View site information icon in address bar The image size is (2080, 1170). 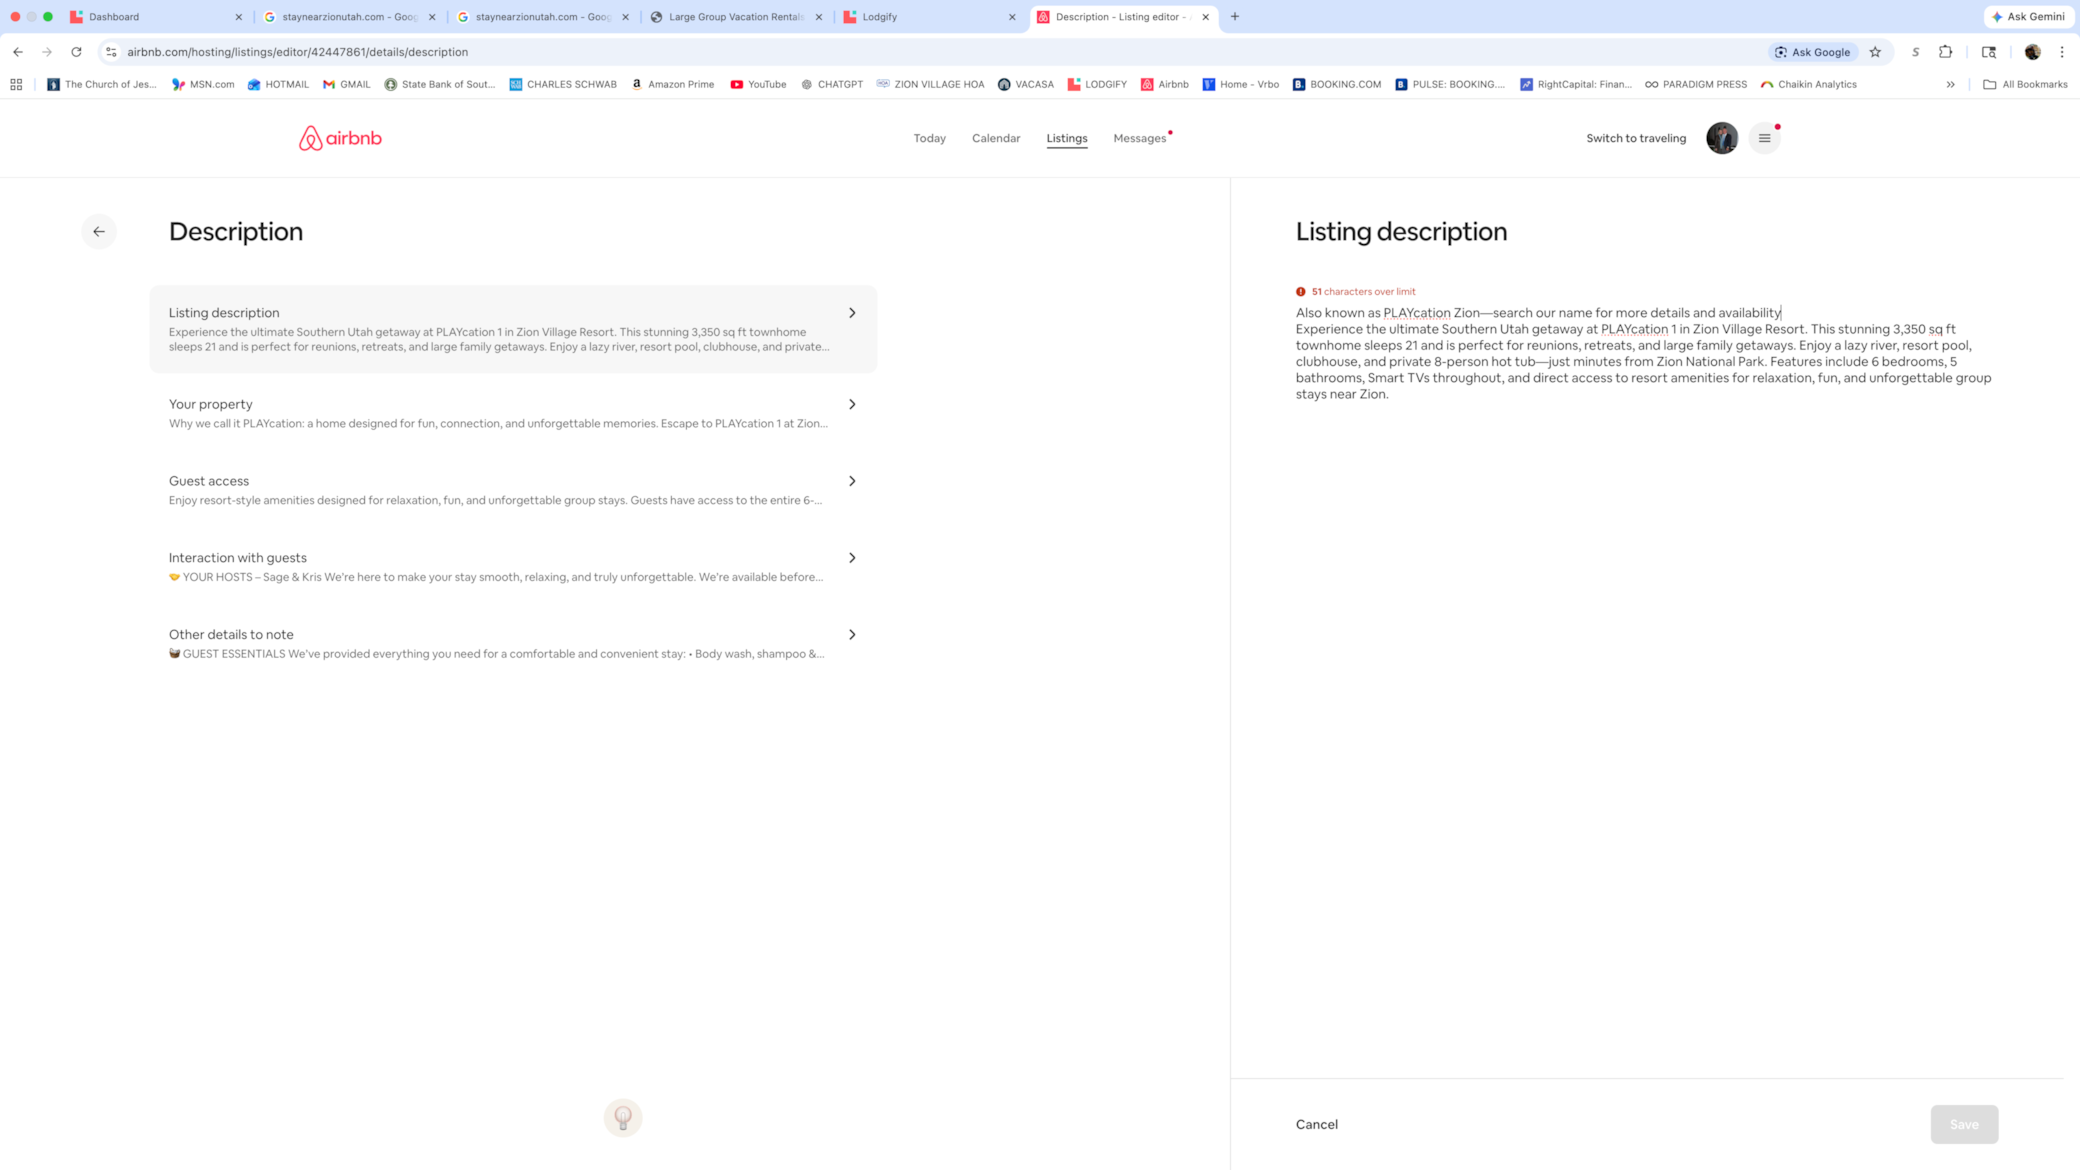pyautogui.click(x=111, y=52)
